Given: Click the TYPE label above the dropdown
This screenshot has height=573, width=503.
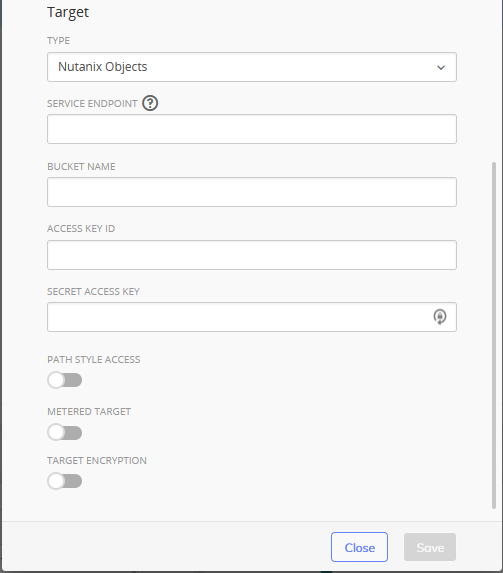Looking at the screenshot, I should click(x=58, y=41).
